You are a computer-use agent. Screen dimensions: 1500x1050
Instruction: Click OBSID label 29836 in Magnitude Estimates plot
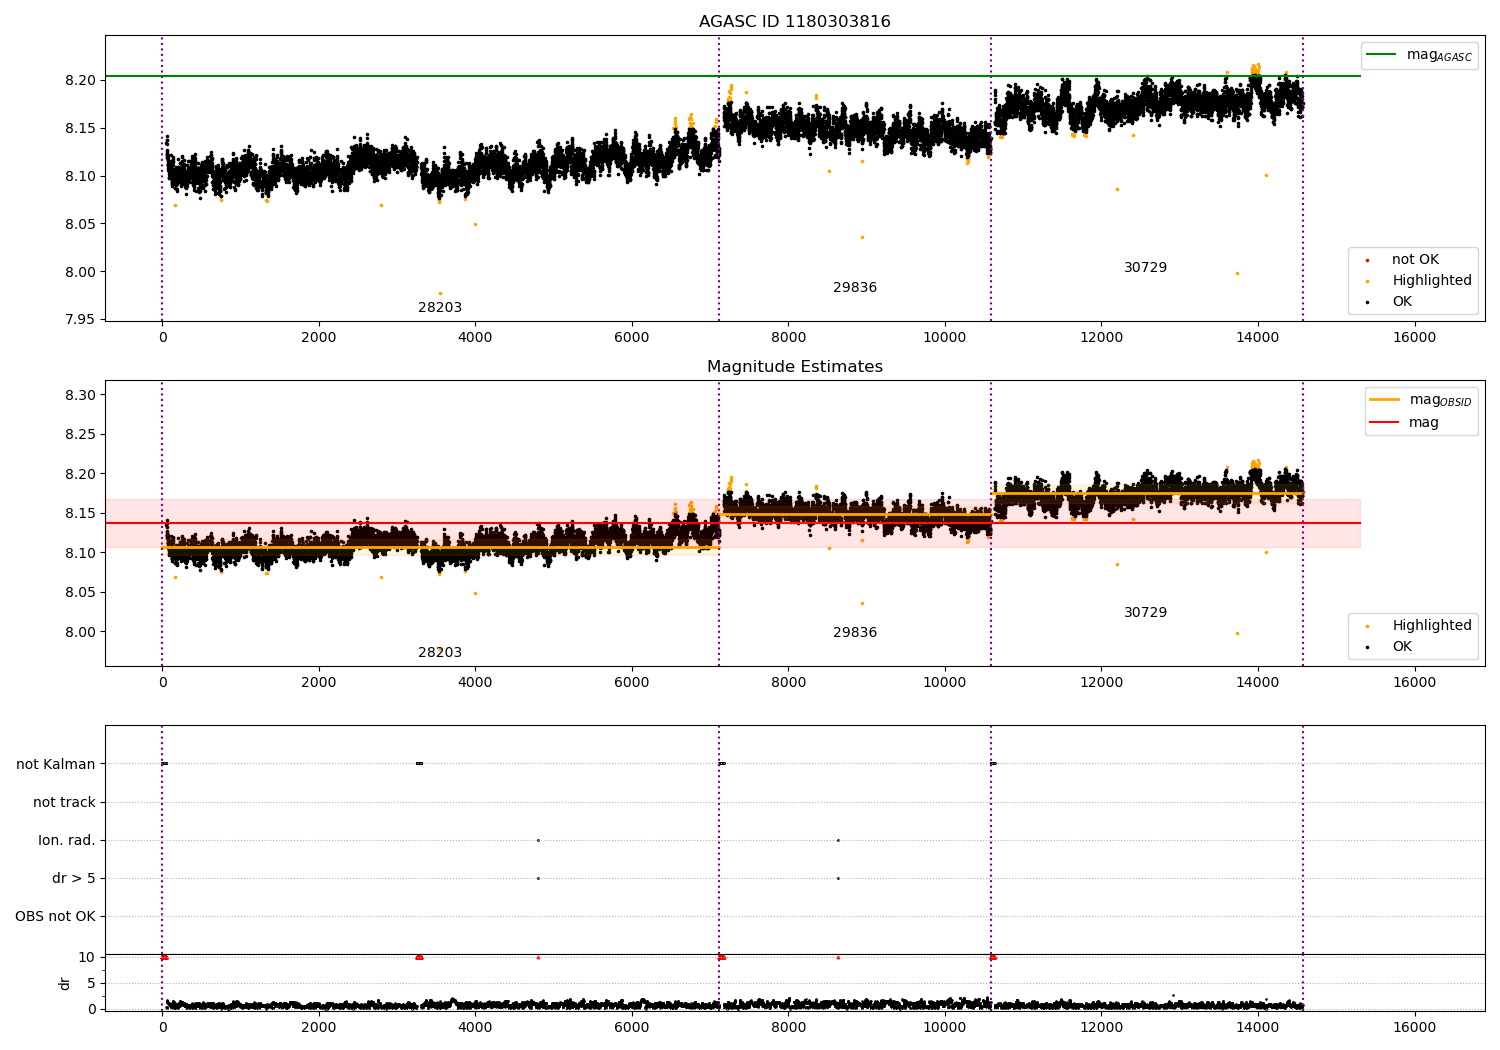855,633
